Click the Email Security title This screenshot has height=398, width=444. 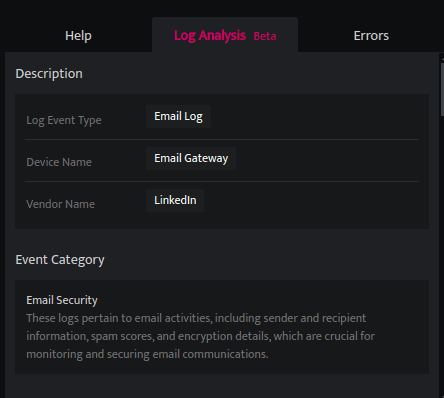click(x=62, y=300)
